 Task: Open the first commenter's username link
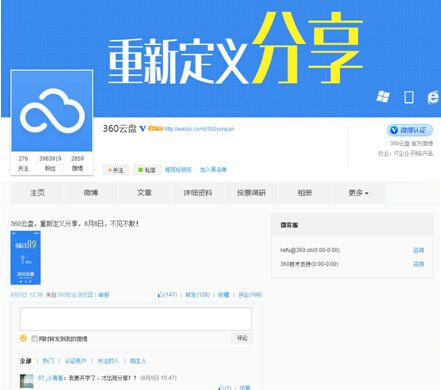[51, 378]
